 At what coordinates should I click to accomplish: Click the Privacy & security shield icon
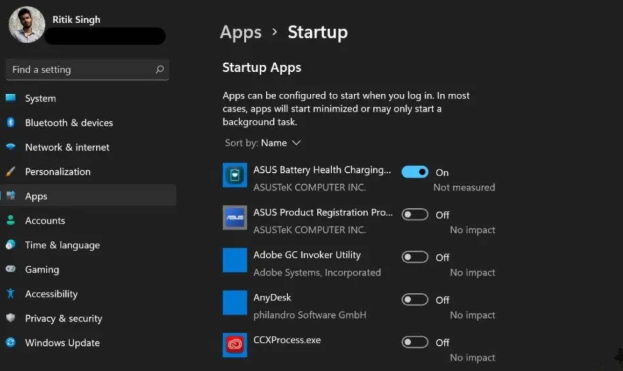11,318
